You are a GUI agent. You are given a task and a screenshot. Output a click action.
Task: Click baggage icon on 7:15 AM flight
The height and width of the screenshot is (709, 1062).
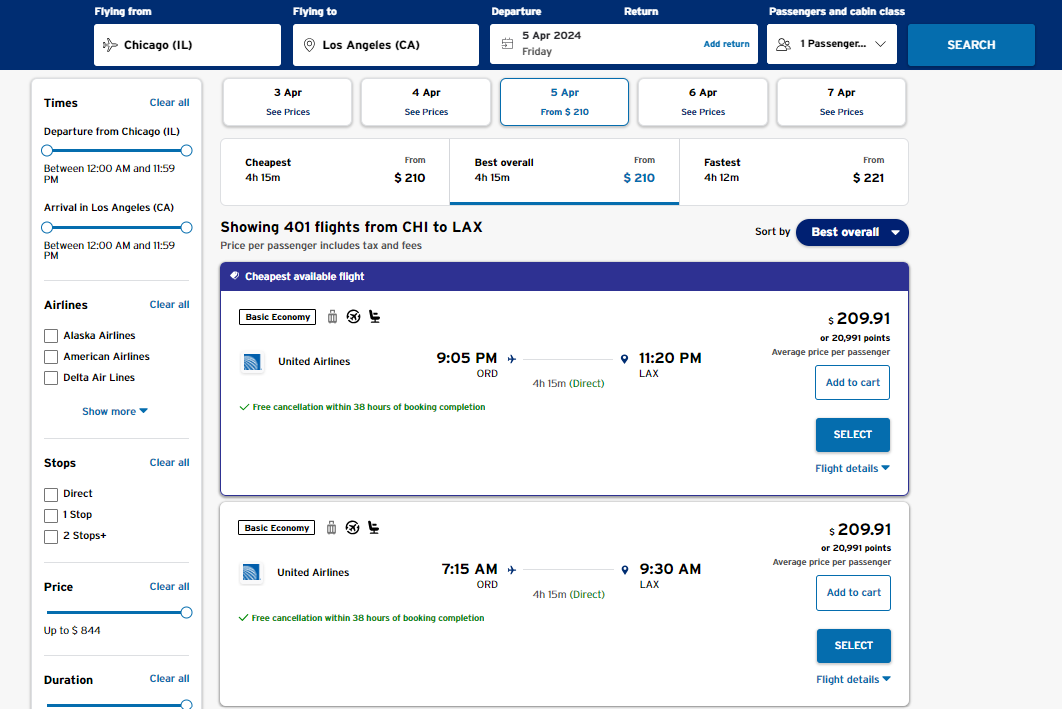(x=331, y=528)
